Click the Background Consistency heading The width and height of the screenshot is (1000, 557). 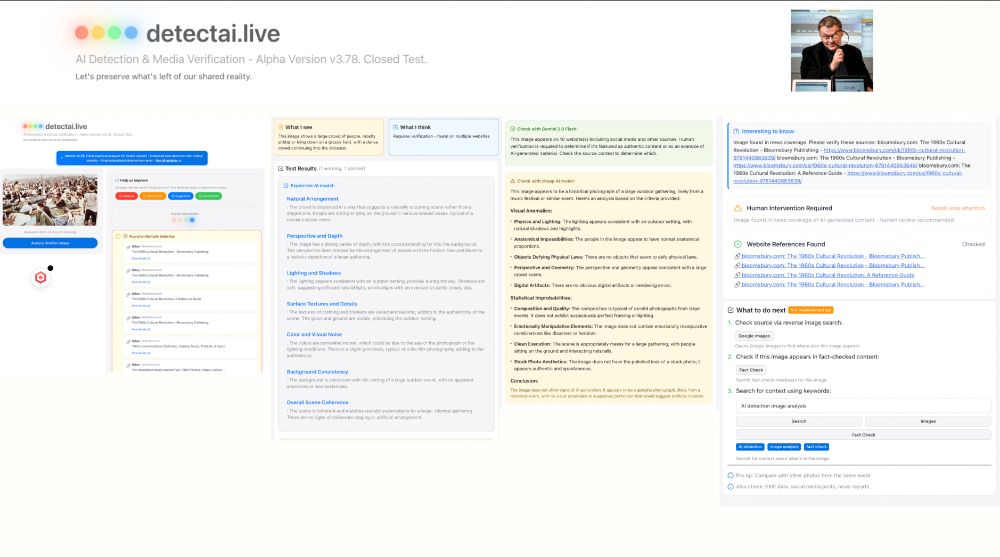tap(318, 372)
